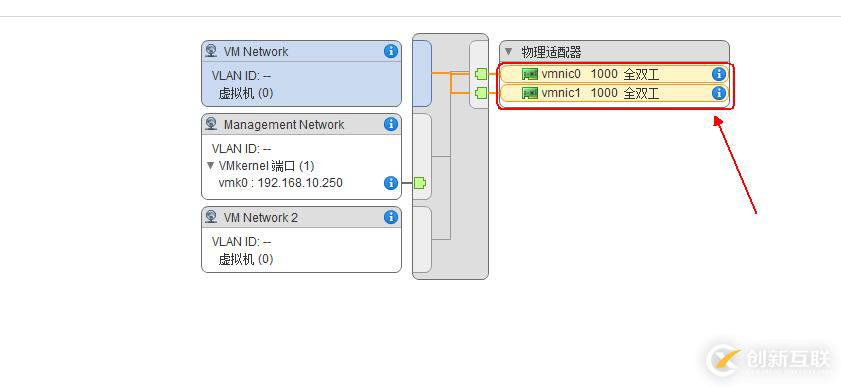Image resolution: width=841 pixels, height=389 pixels.
Task: Click the Management Network globe icon
Action: point(212,124)
